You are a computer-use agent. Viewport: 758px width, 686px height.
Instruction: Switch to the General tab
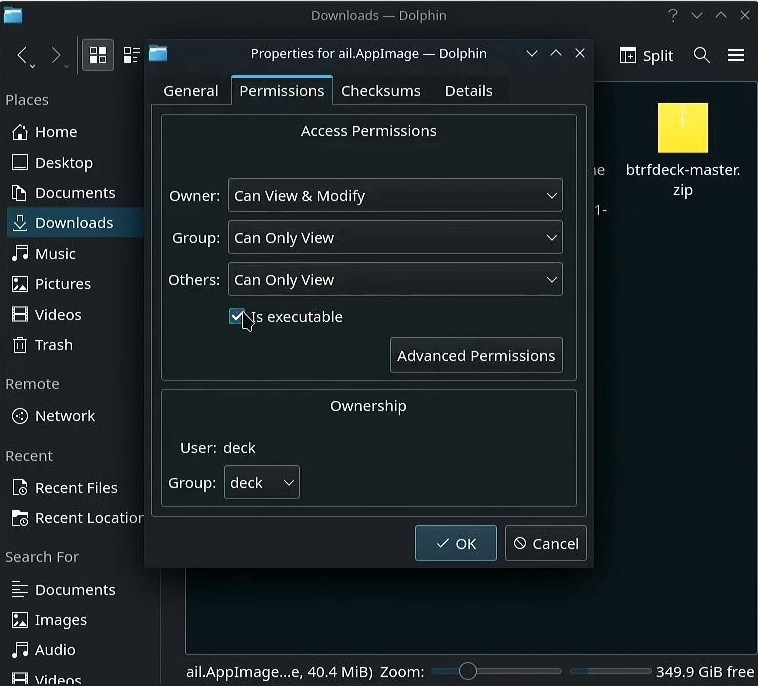(190, 91)
